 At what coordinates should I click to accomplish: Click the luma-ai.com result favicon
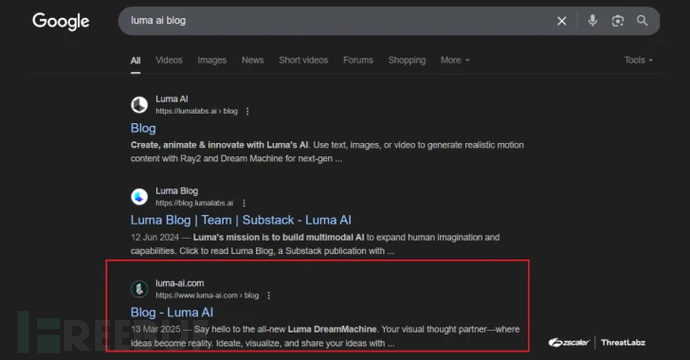(x=139, y=289)
